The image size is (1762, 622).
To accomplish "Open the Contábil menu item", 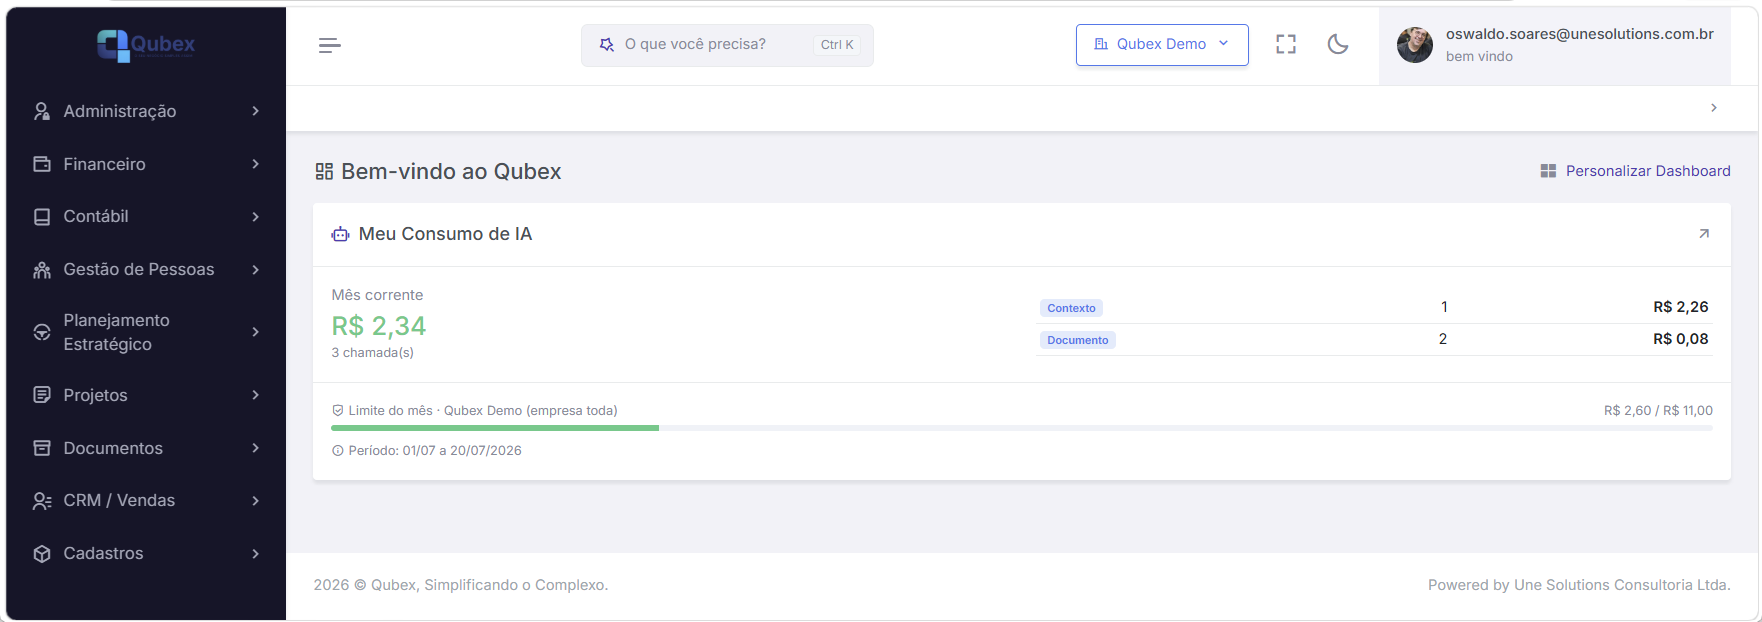I will (x=146, y=216).
